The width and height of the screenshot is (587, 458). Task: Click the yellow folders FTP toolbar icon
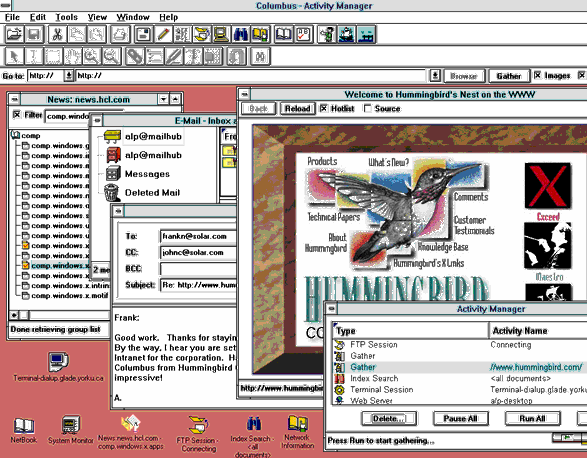[202, 34]
